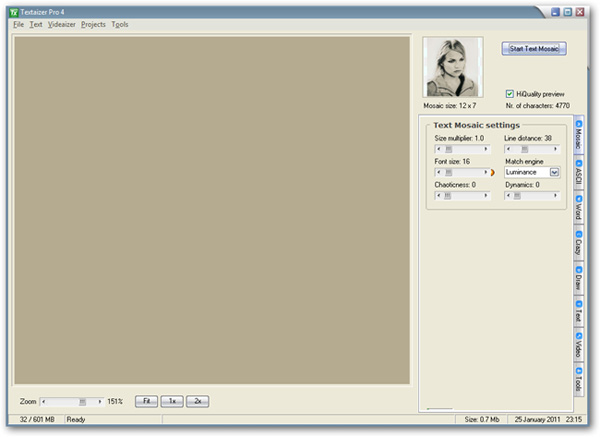Open the Videaizer menu
Screen dimensions: 600x437
(x=62, y=24)
